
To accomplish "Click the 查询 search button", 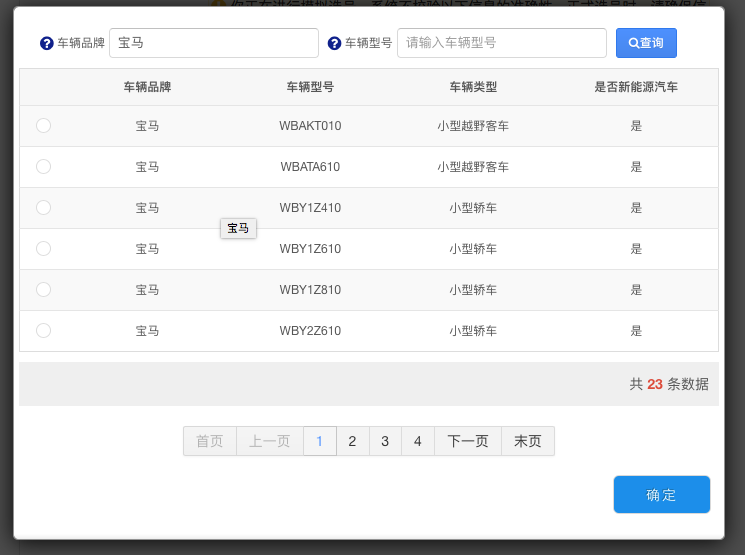I will (x=646, y=43).
